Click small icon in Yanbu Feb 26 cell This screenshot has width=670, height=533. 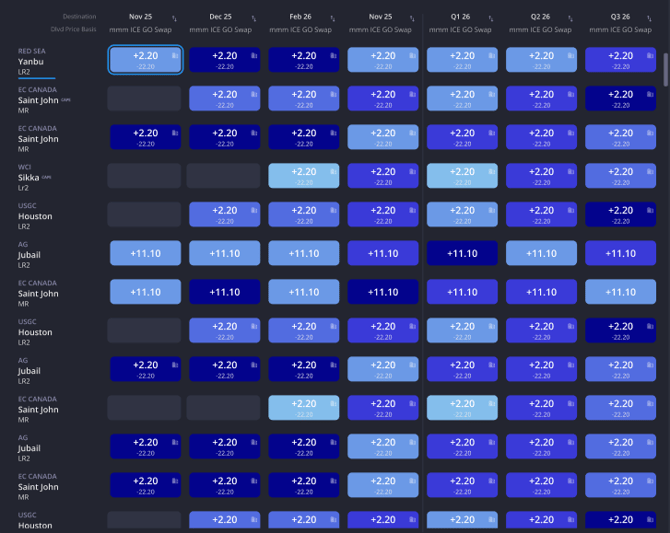coord(333,56)
